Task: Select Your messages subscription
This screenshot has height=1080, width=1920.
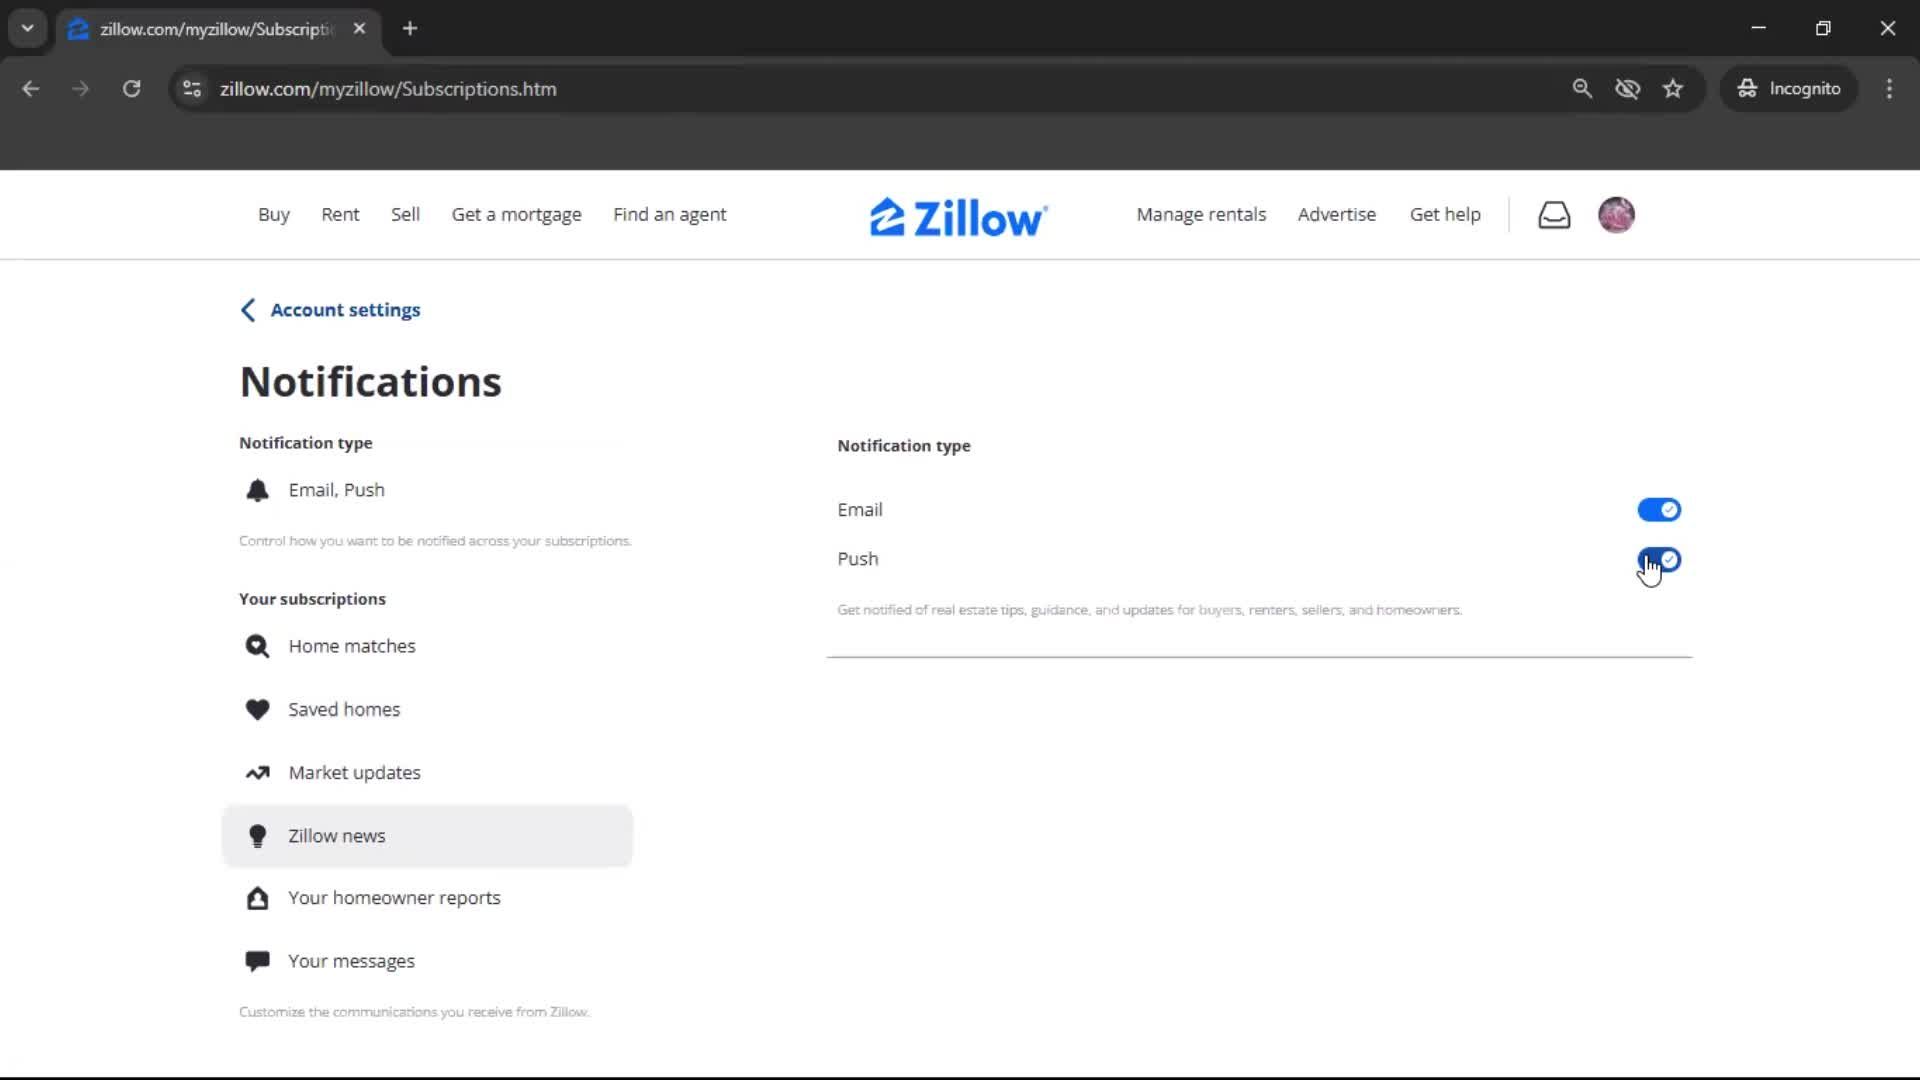Action: click(351, 961)
